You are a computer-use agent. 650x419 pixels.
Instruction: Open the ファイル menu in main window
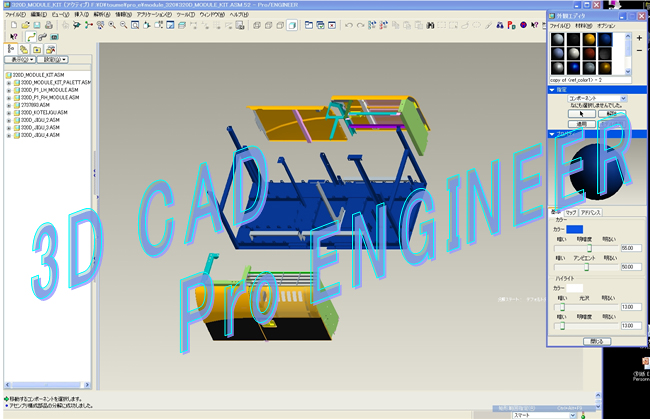click(15, 15)
